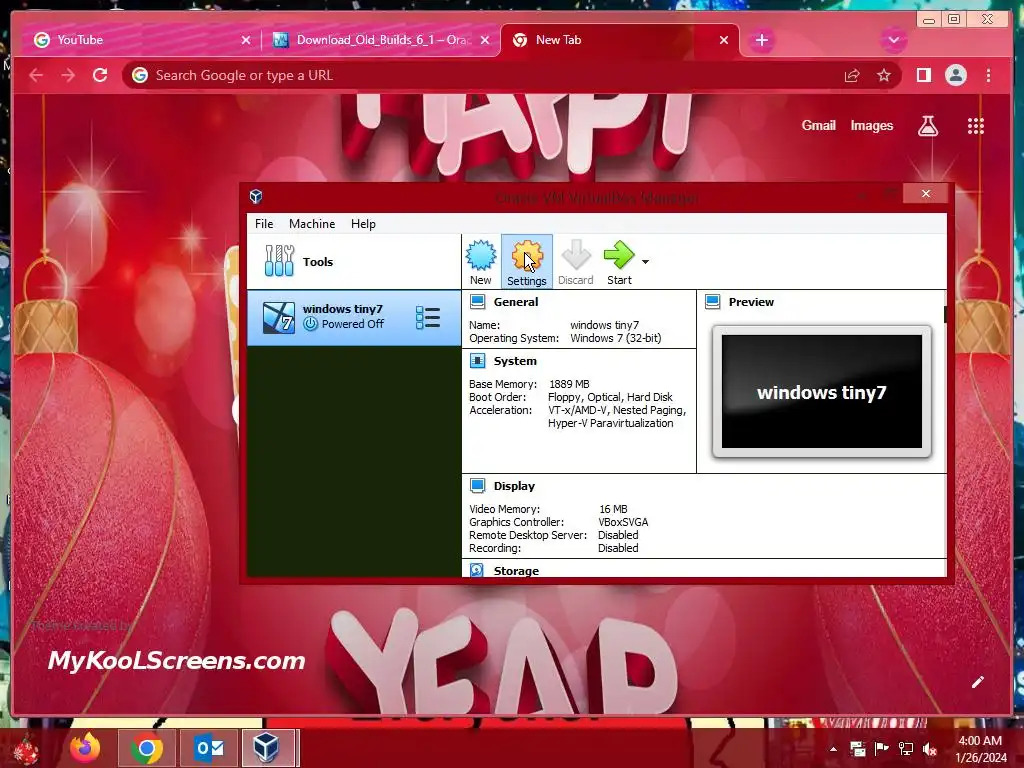Bookmark this tab with the star icon
This screenshot has width=1024, height=768.
tap(884, 76)
